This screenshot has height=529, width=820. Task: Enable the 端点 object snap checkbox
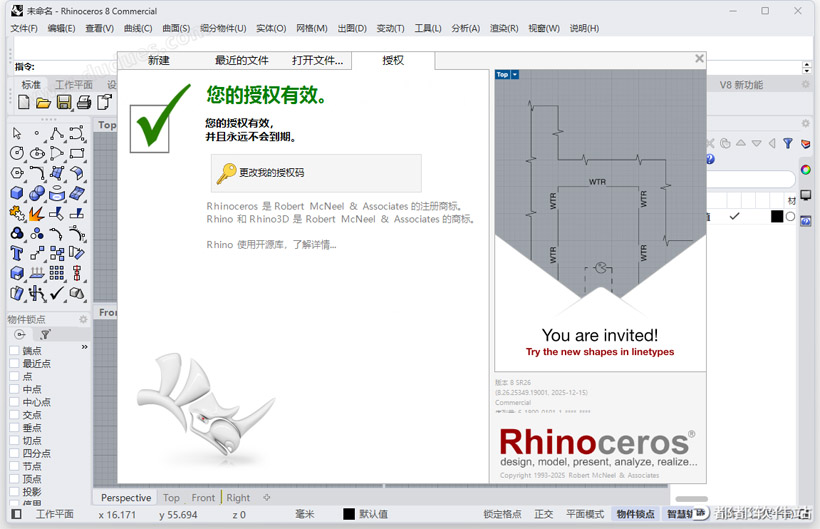pos(15,351)
